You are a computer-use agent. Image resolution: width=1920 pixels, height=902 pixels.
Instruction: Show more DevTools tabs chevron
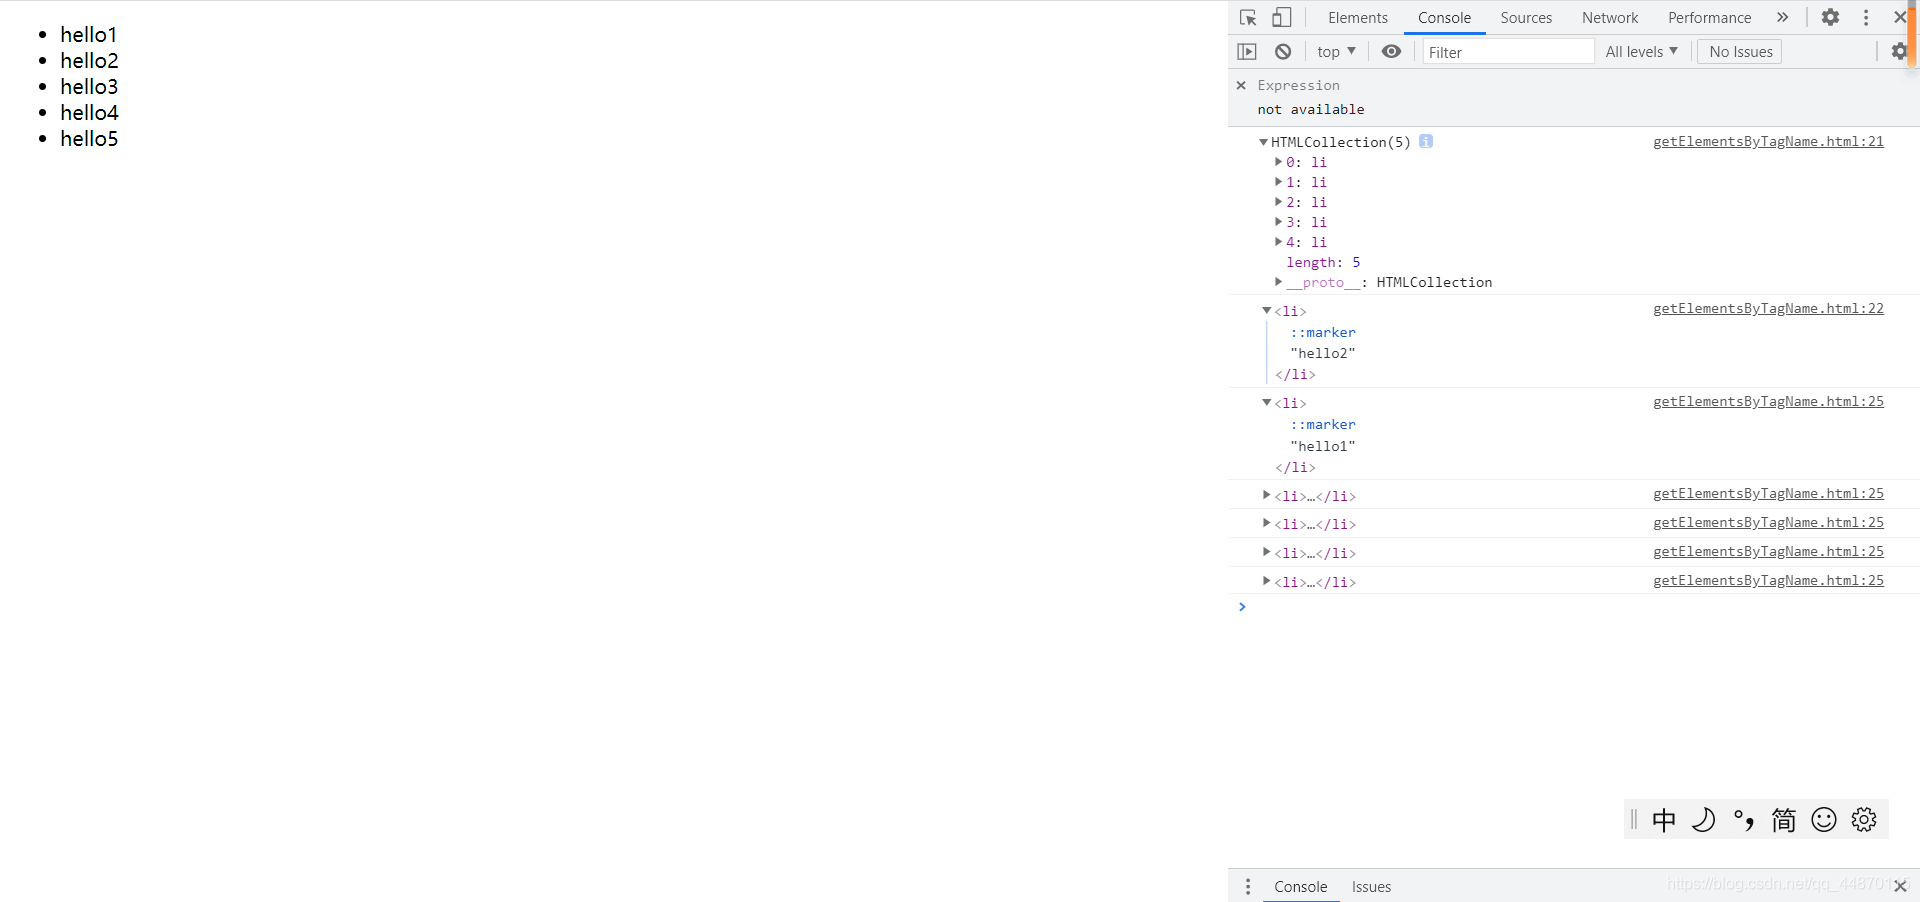point(1782,17)
